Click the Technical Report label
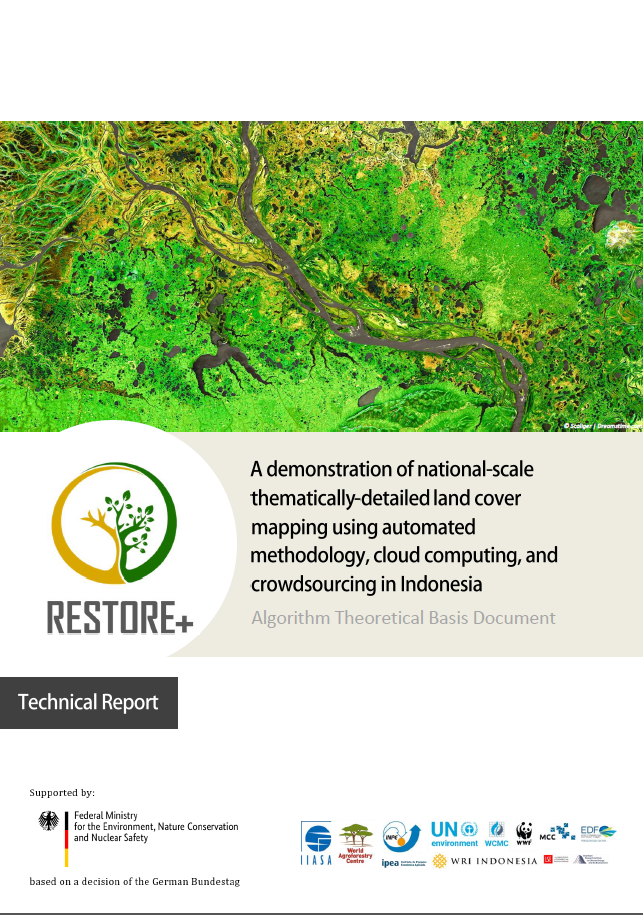This screenshot has height=915, width=643. [x=88, y=702]
